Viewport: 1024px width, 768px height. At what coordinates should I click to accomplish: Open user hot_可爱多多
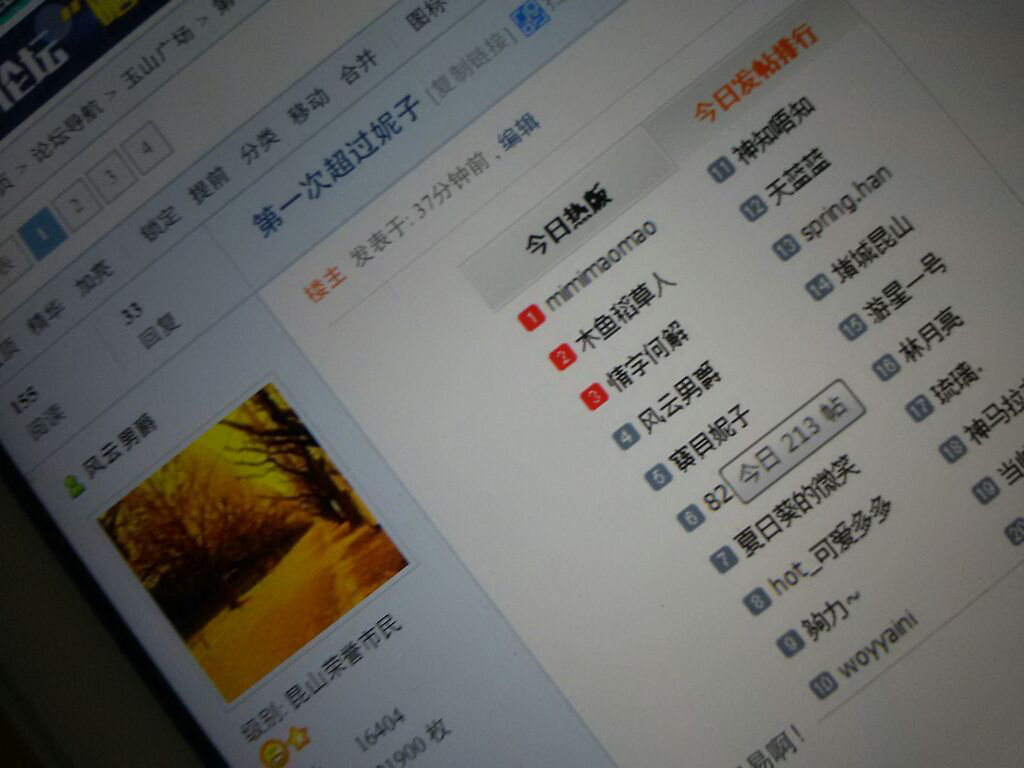click(829, 545)
